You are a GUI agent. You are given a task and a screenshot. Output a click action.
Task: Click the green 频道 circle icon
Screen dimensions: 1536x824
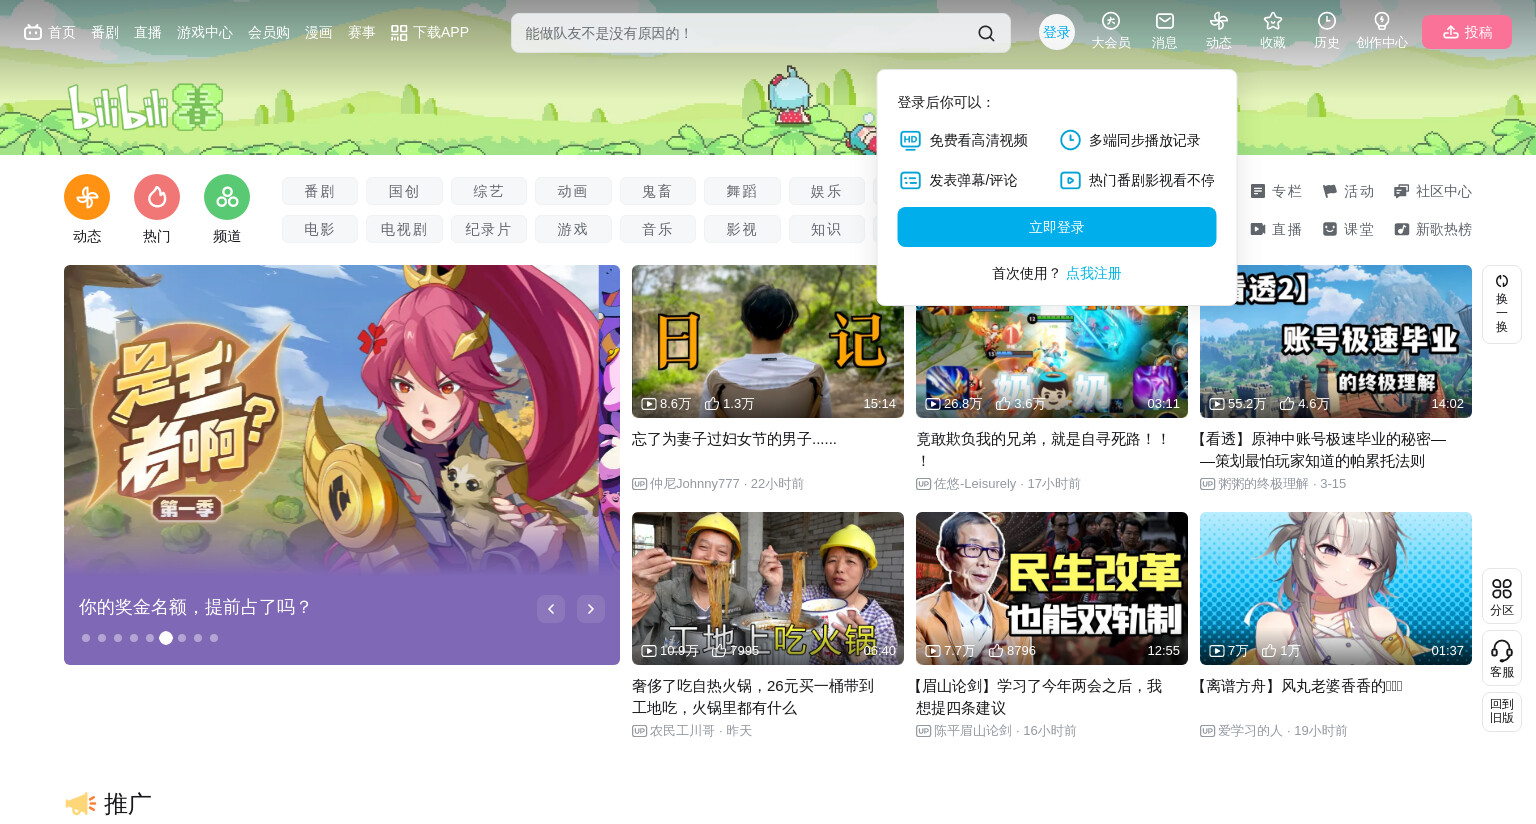point(227,197)
